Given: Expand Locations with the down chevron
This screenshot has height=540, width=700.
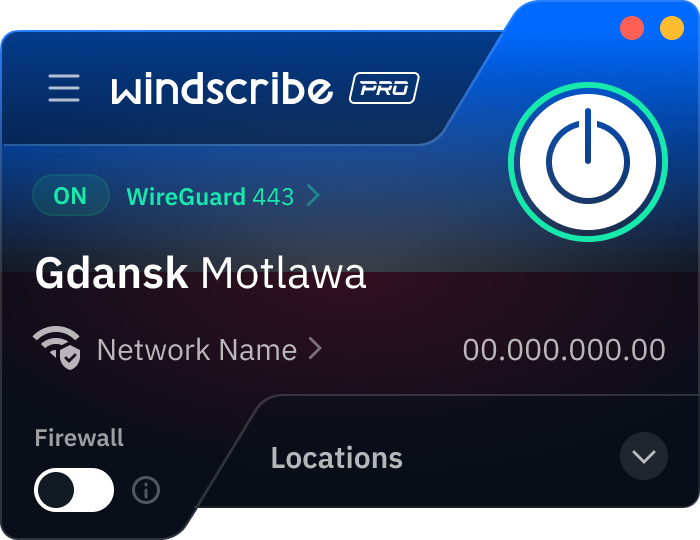Looking at the screenshot, I should 644,456.
